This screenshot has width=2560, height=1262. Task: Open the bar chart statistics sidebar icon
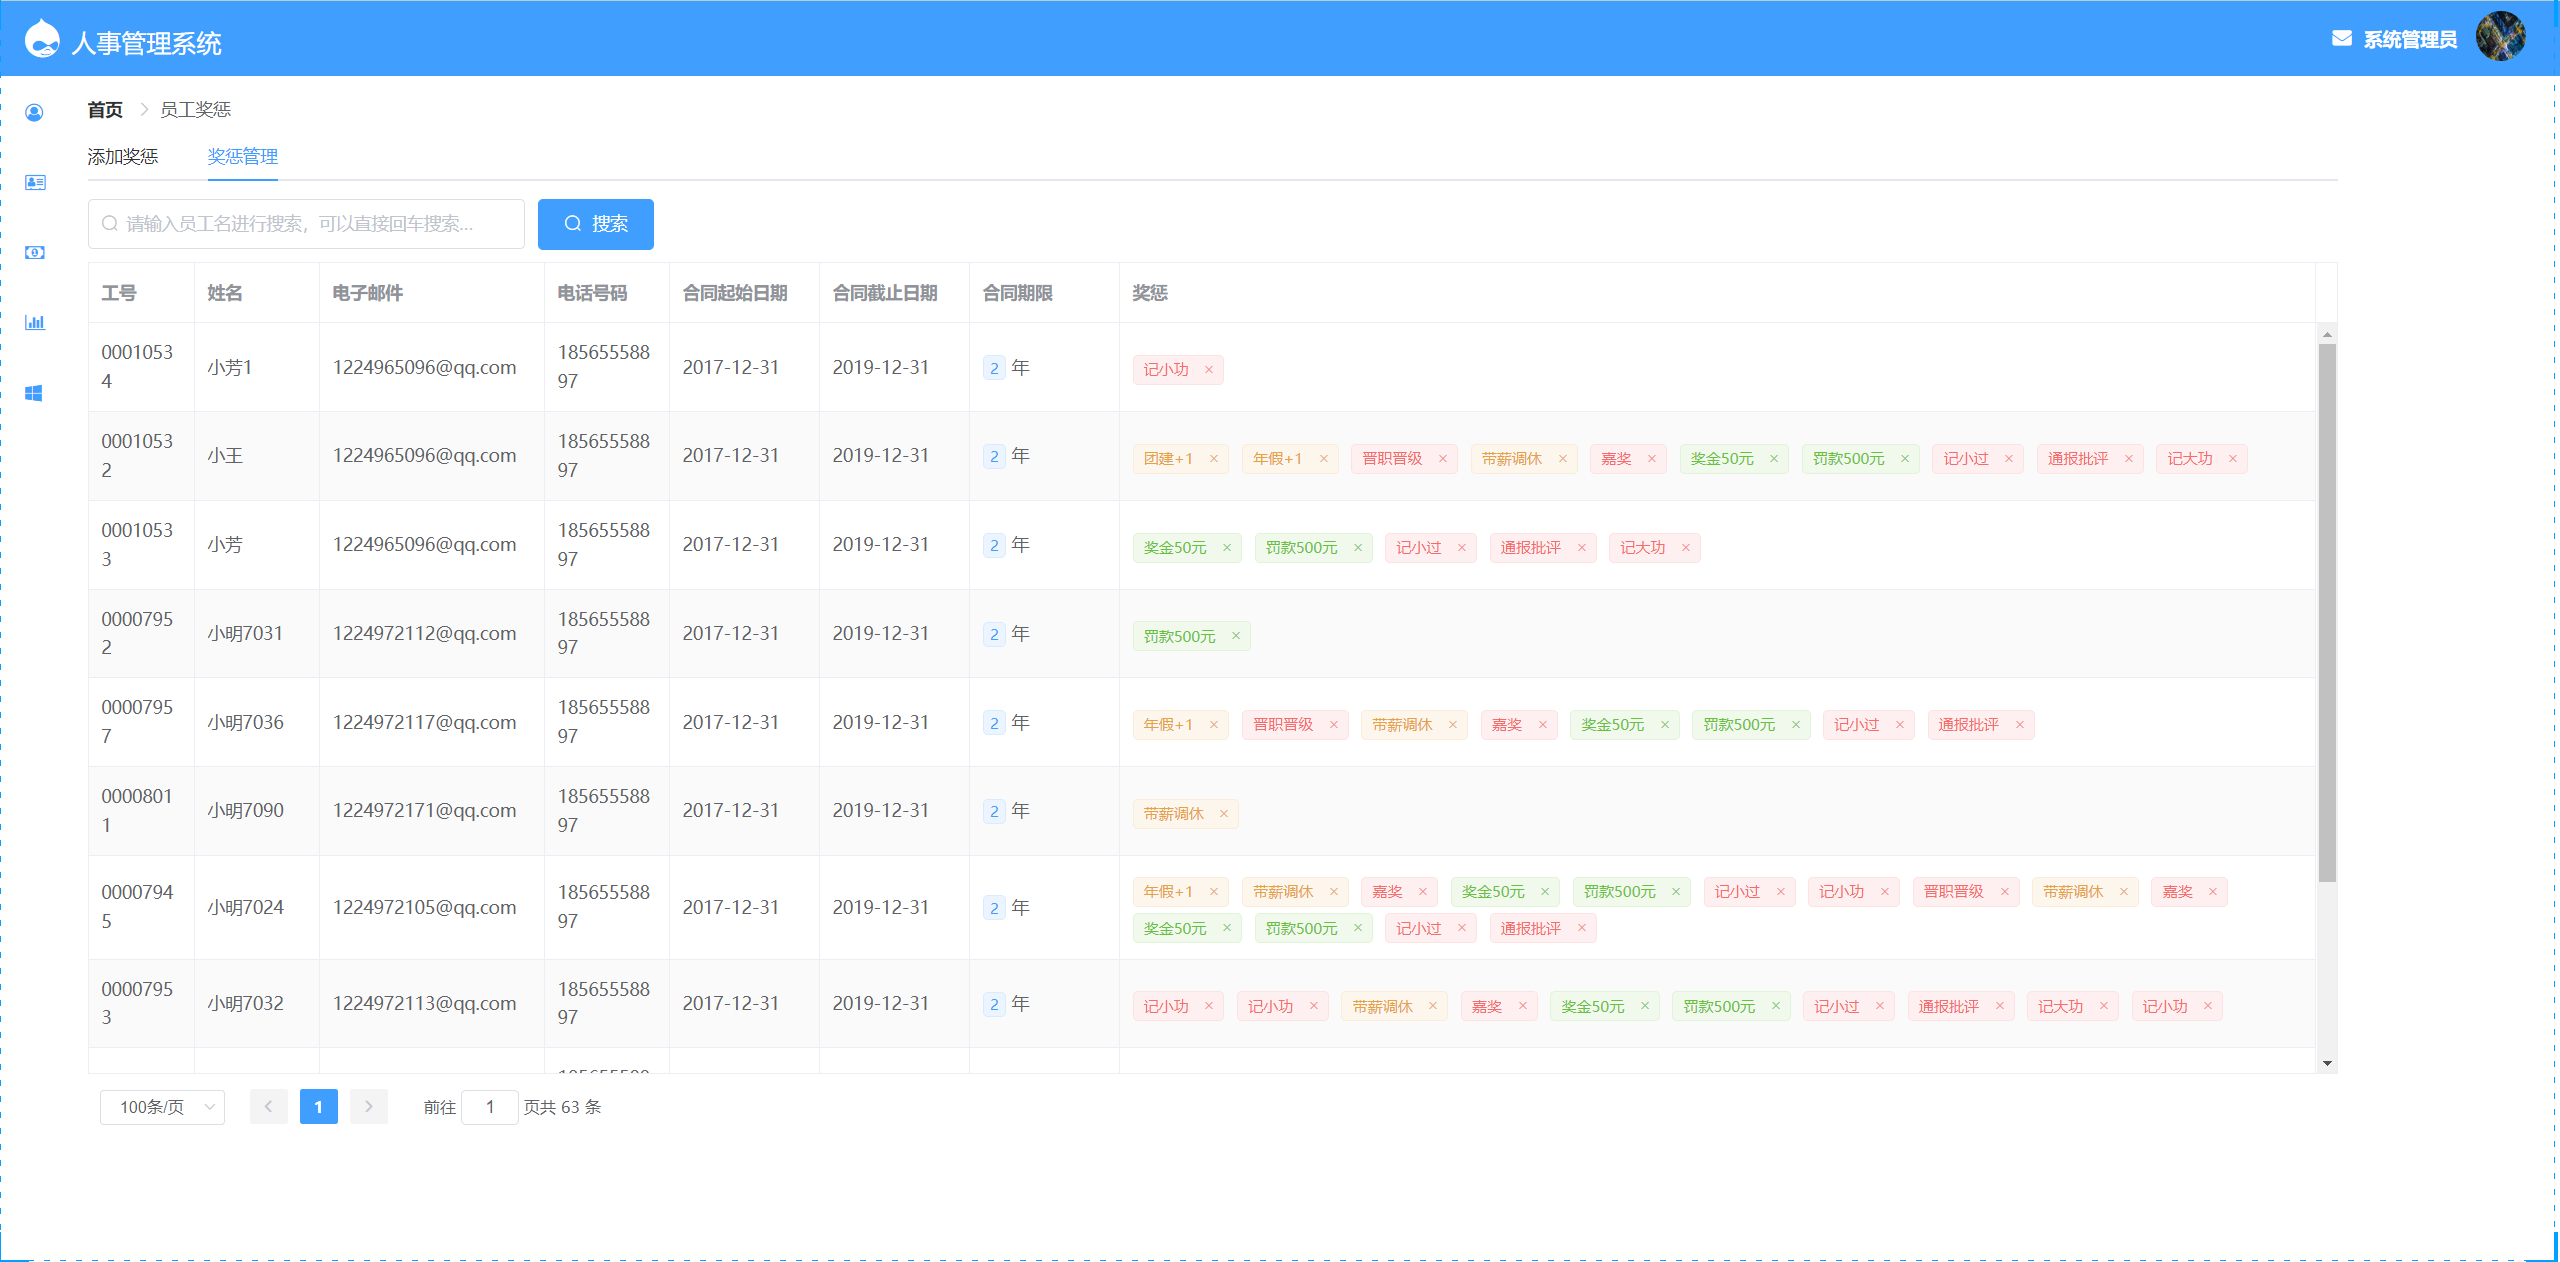click(x=35, y=322)
